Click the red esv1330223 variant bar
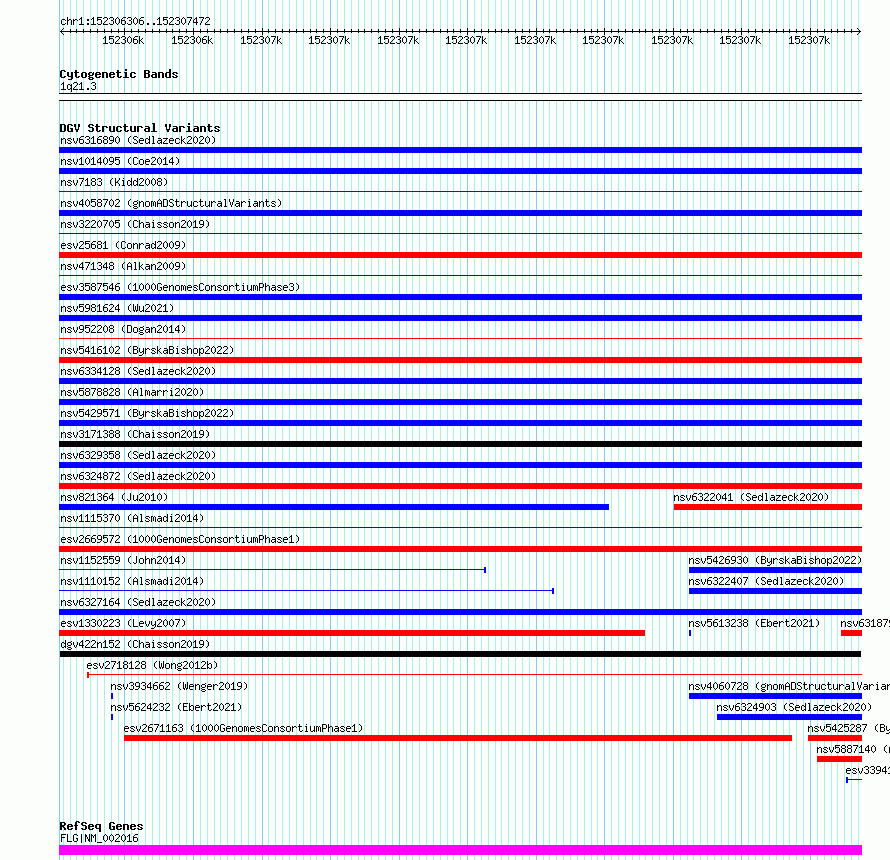 tap(352, 633)
